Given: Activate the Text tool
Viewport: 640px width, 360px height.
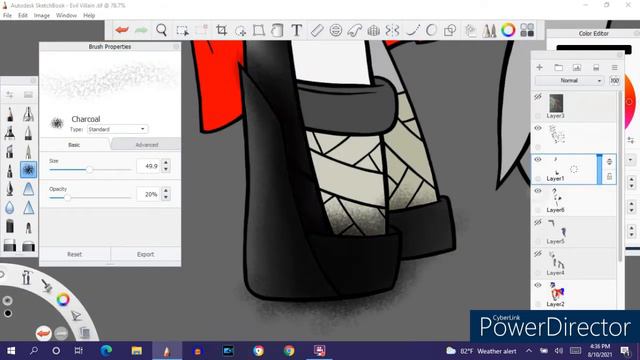Looking at the screenshot, I should [297, 30].
